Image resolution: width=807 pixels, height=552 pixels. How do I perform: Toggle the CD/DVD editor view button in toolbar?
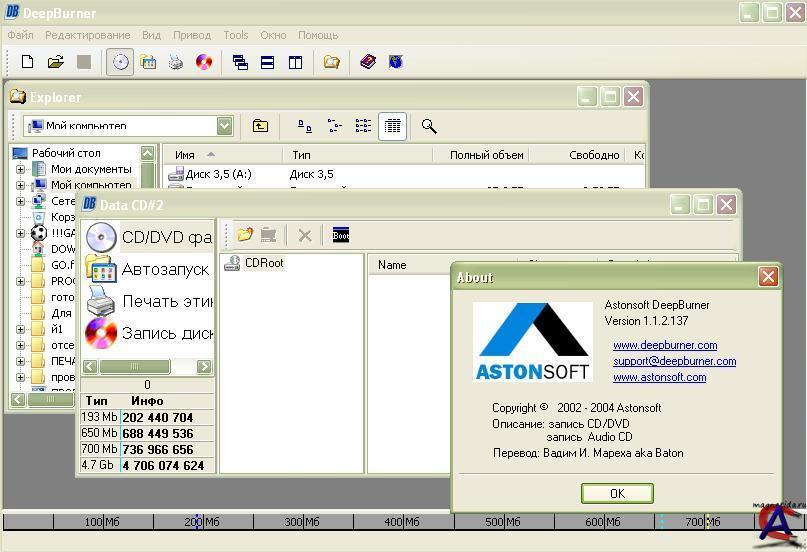120,62
